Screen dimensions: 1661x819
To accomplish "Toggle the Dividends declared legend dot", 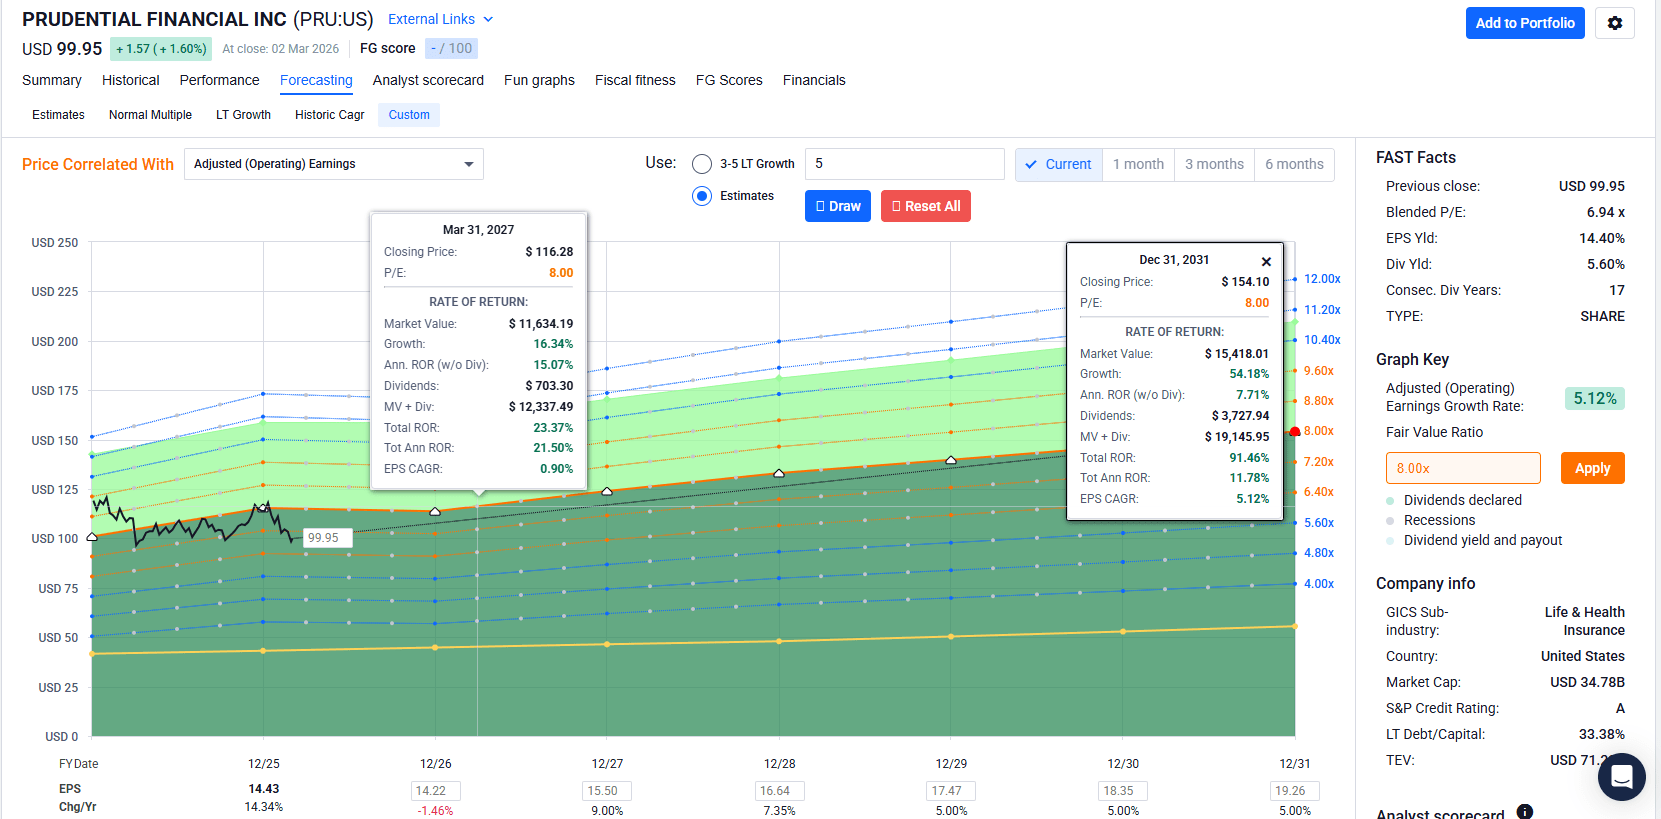I will coord(1390,500).
